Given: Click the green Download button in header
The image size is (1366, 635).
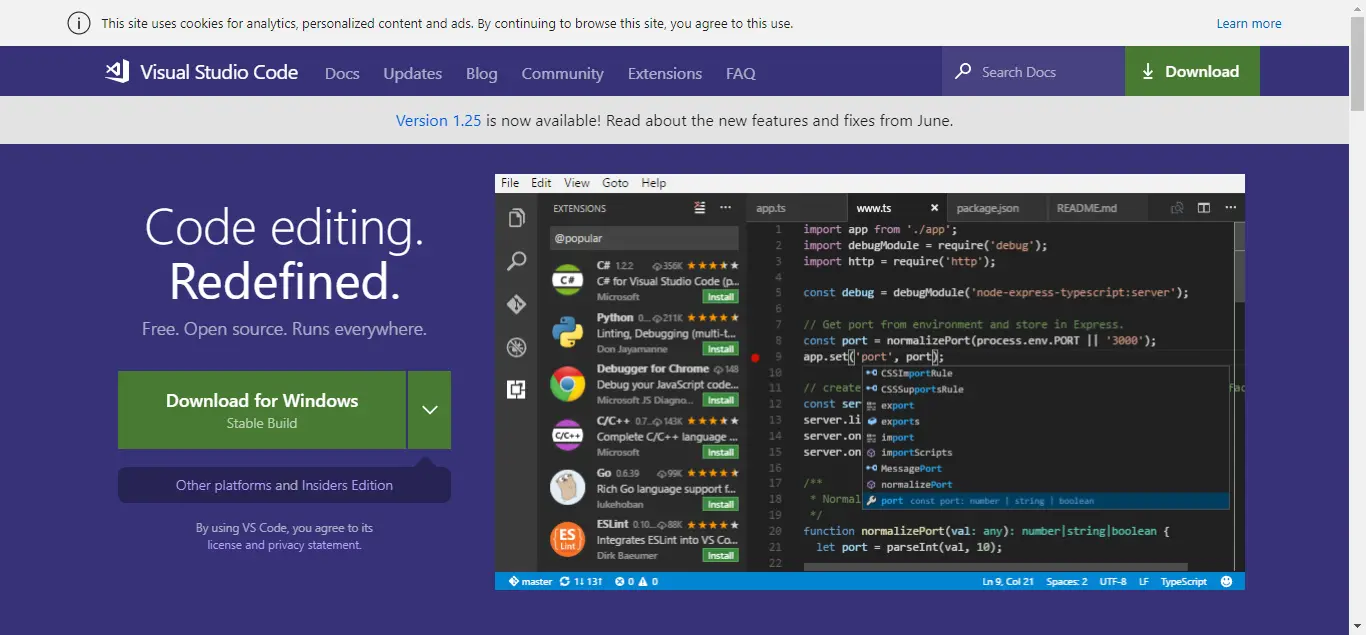Looking at the screenshot, I should (x=1192, y=71).
